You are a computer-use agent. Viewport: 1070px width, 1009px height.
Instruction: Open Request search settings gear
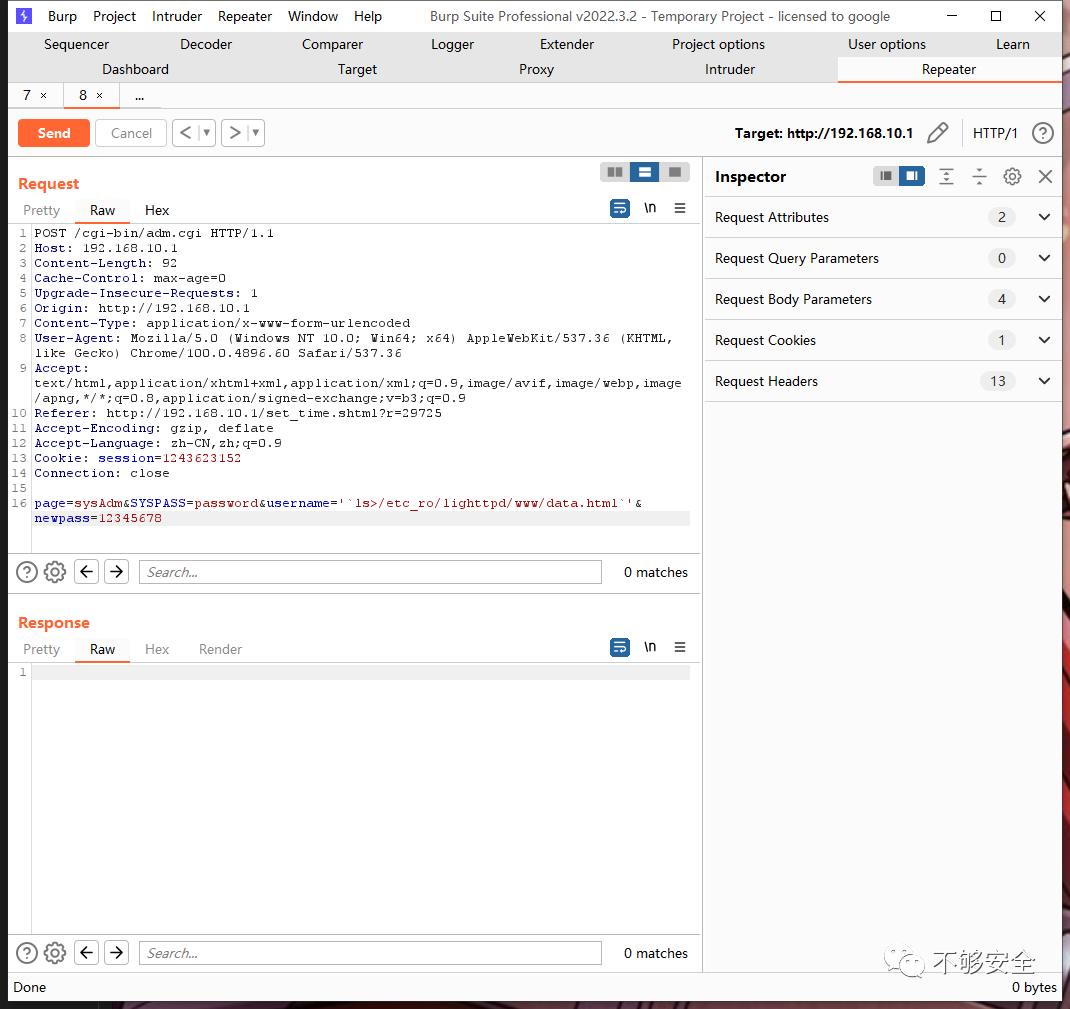coord(55,572)
